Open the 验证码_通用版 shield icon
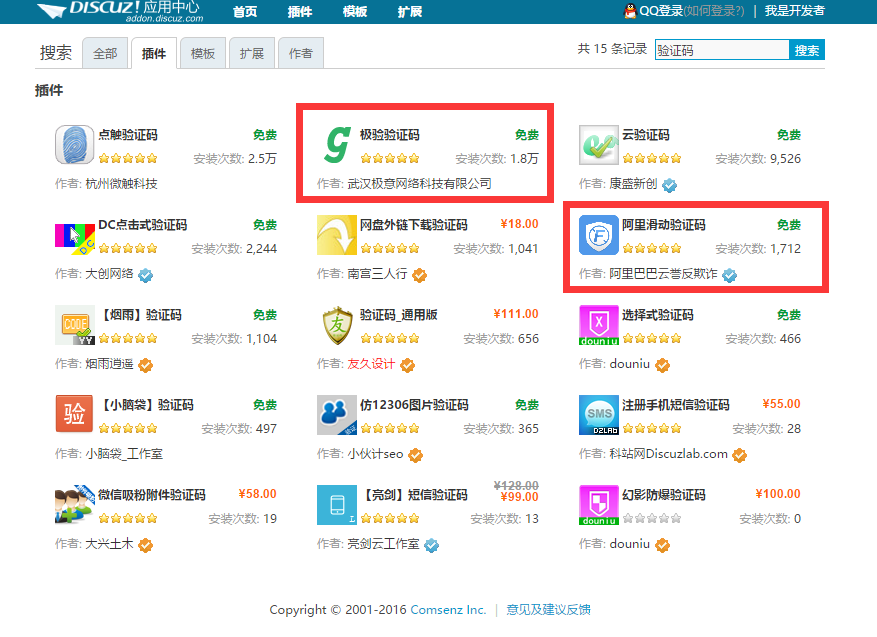This screenshot has width=877, height=637. (337, 325)
